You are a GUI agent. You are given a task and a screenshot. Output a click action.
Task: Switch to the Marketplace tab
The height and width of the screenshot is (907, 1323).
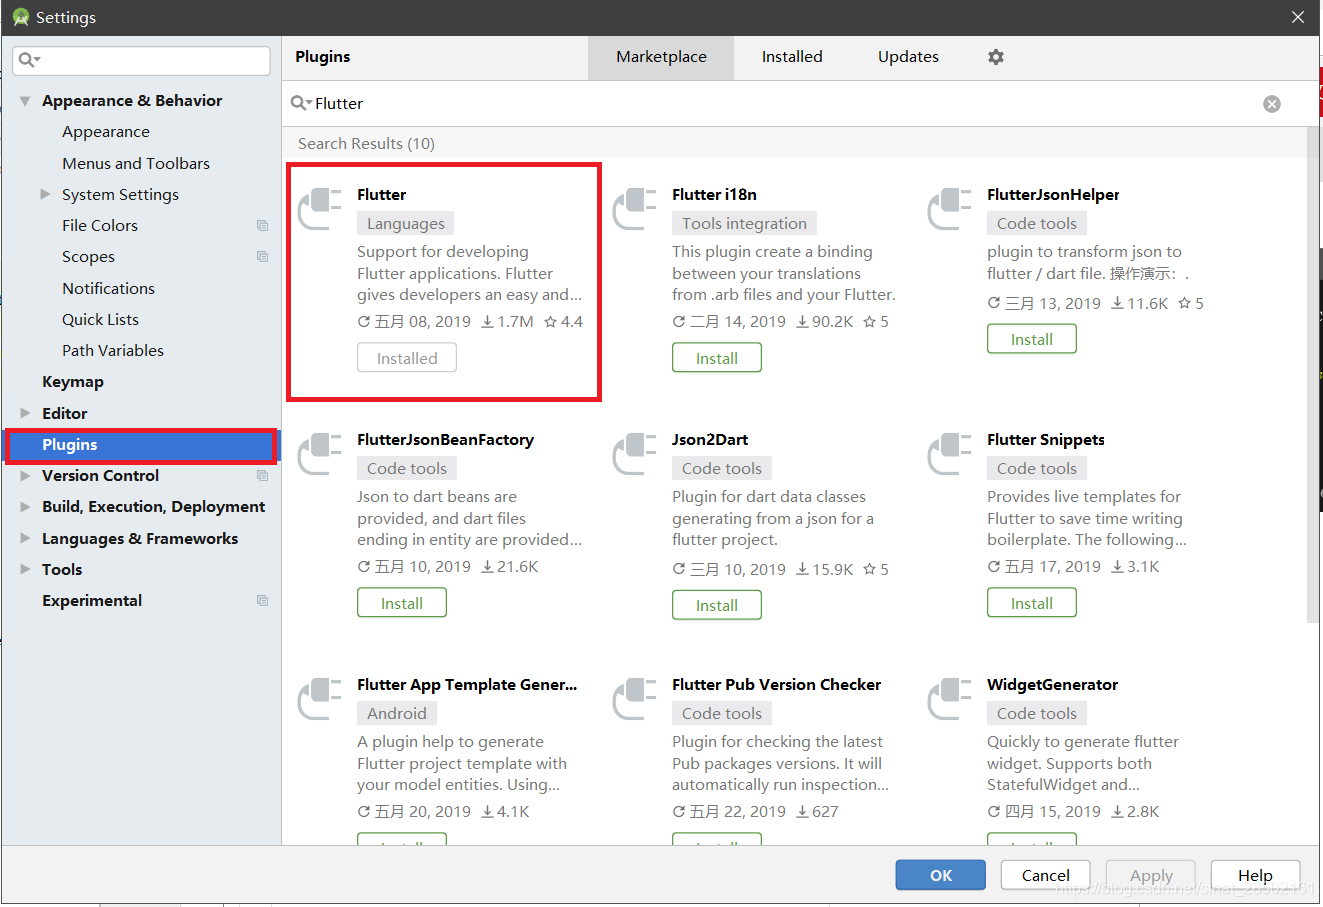[x=661, y=57]
